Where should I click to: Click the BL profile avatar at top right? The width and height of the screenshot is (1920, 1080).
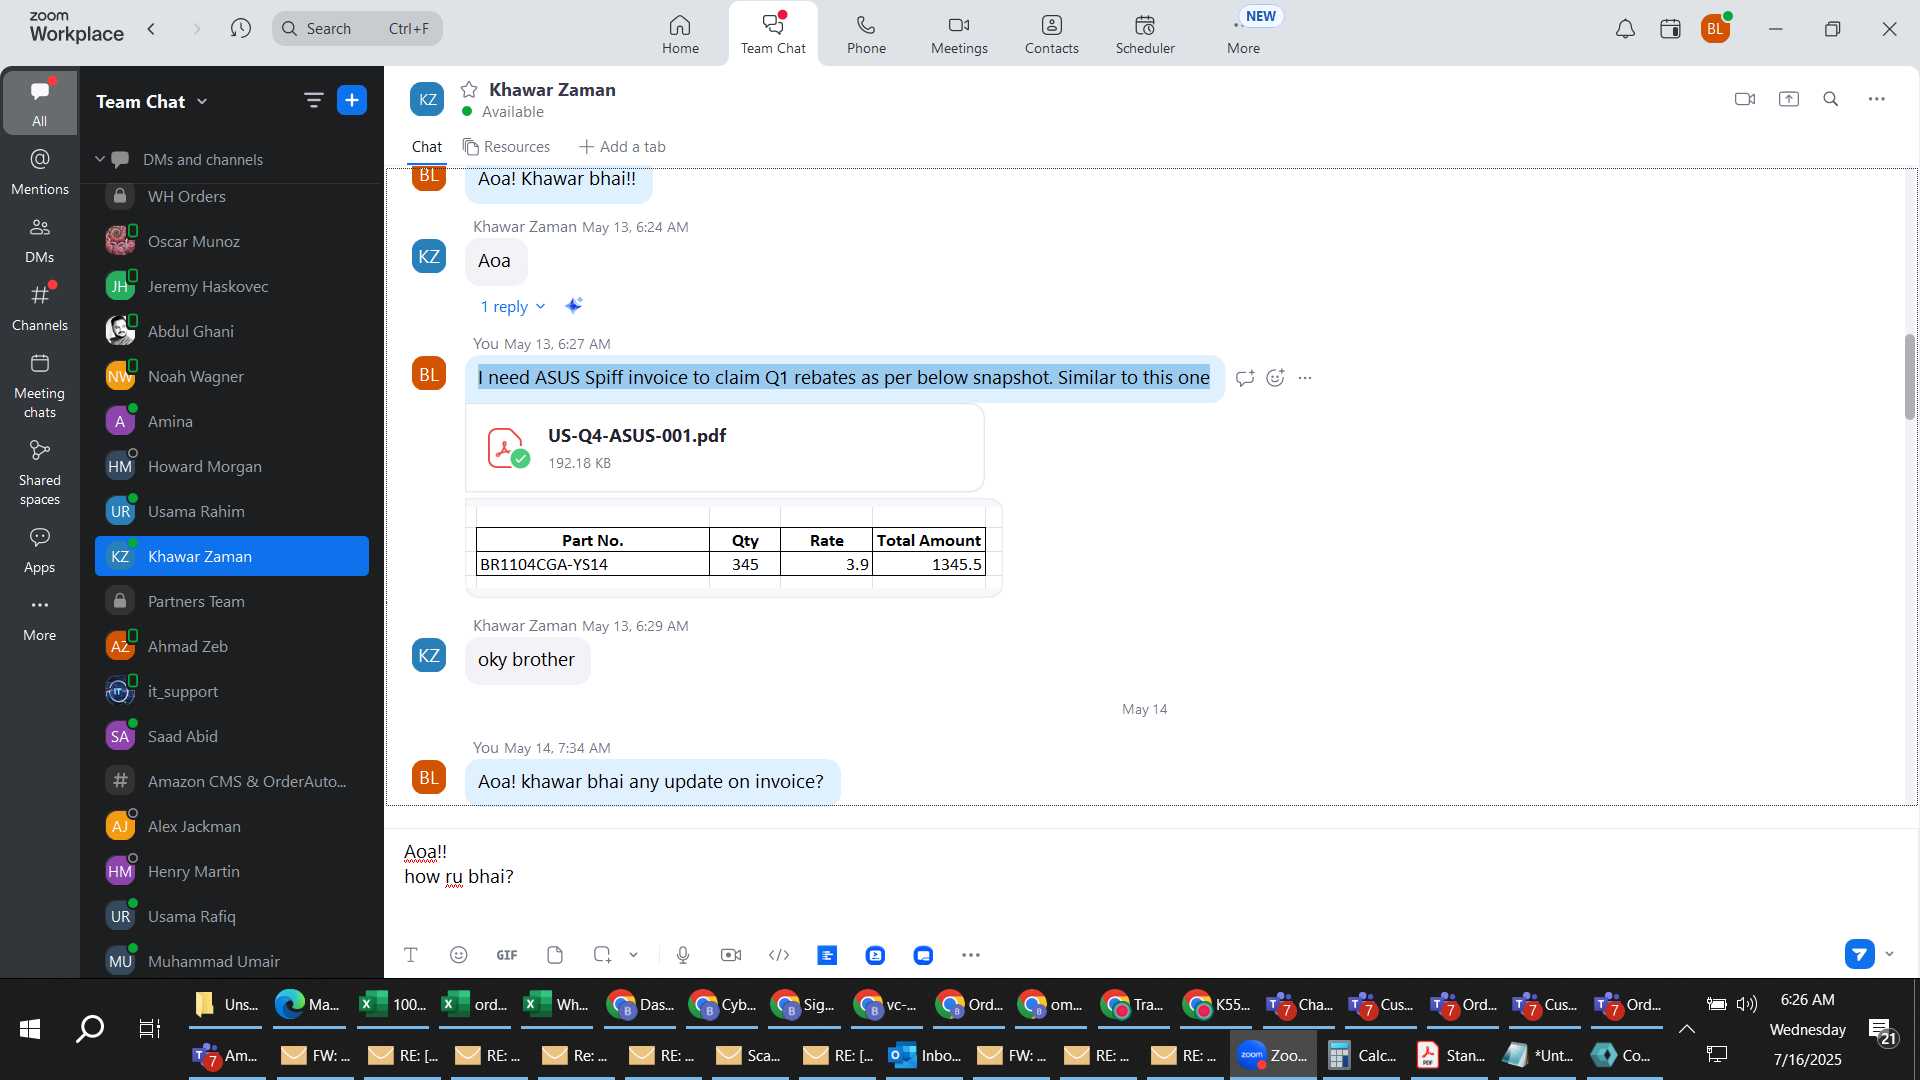pyautogui.click(x=1715, y=29)
